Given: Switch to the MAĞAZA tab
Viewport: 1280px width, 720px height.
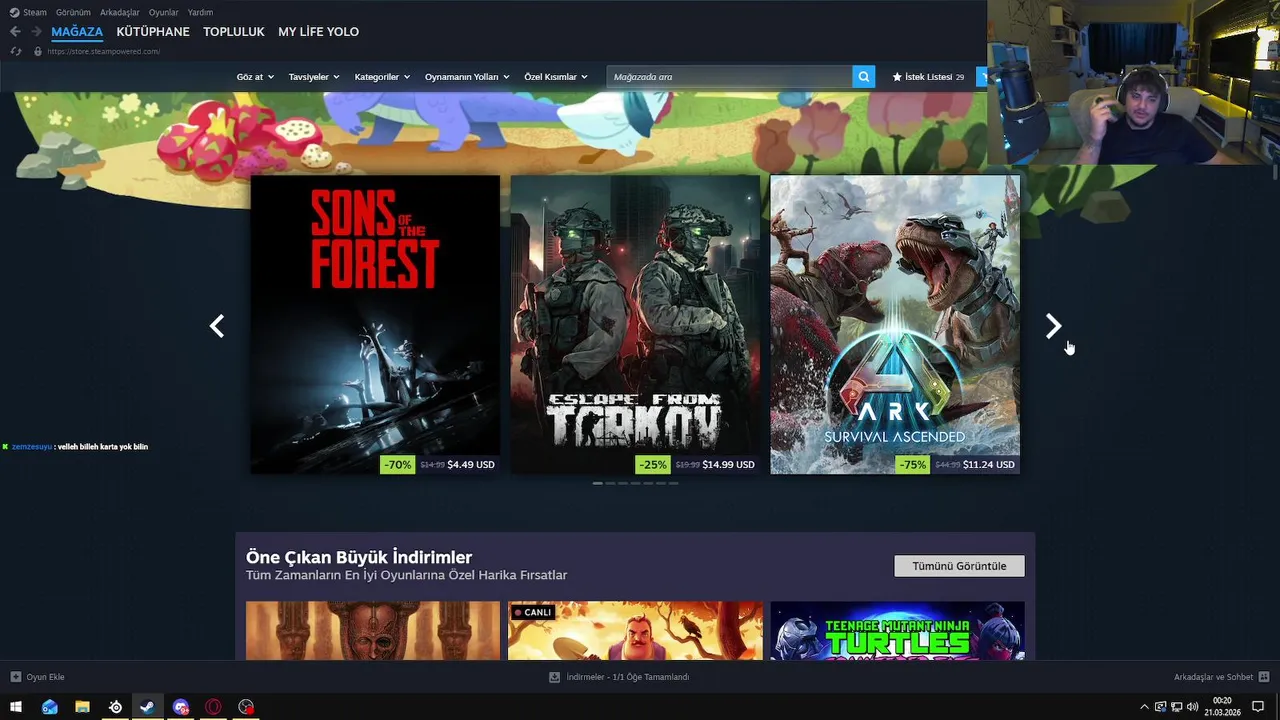Looking at the screenshot, I should pyautogui.click(x=77, y=32).
